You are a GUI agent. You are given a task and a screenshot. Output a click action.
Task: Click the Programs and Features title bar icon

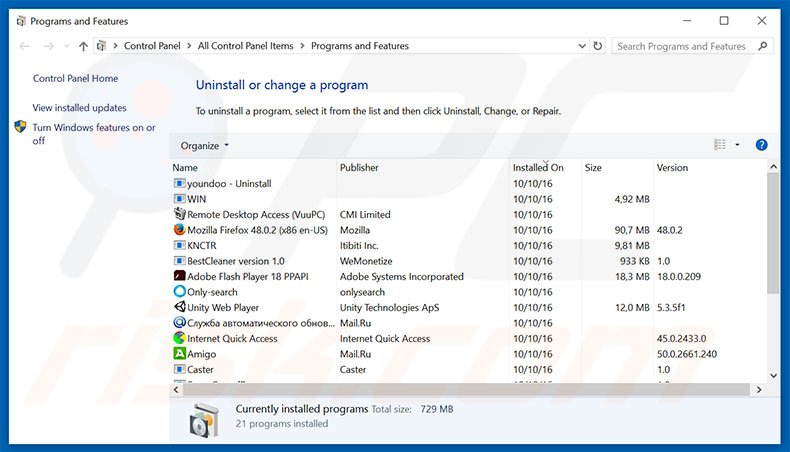[21, 21]
